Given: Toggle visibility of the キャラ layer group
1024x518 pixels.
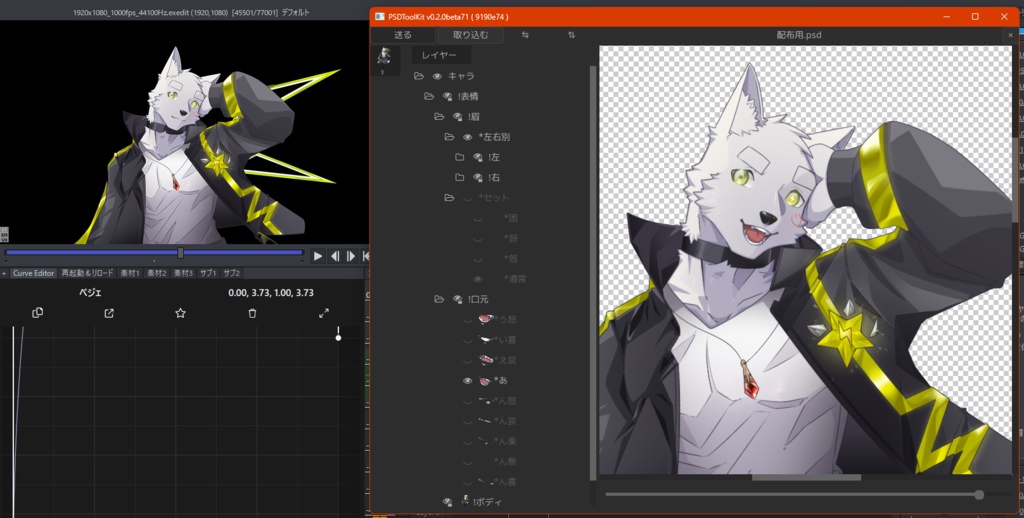Looking at the screenshot, I should coord(437,76).
